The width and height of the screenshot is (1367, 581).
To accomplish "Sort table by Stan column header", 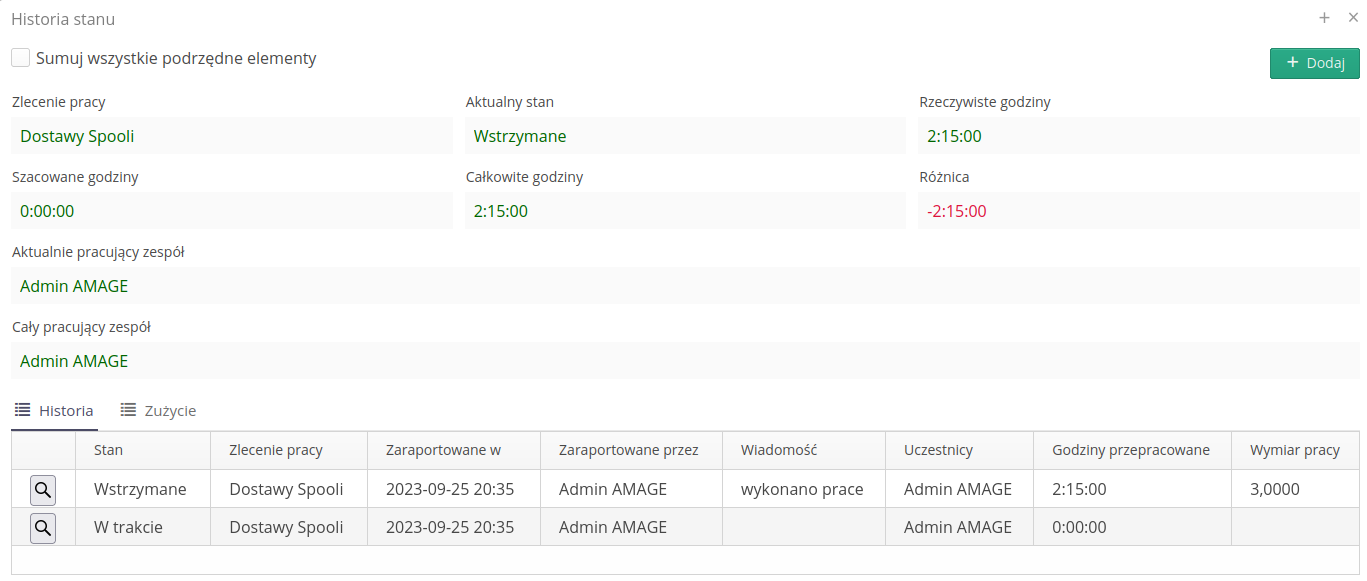I will (108, 450).
